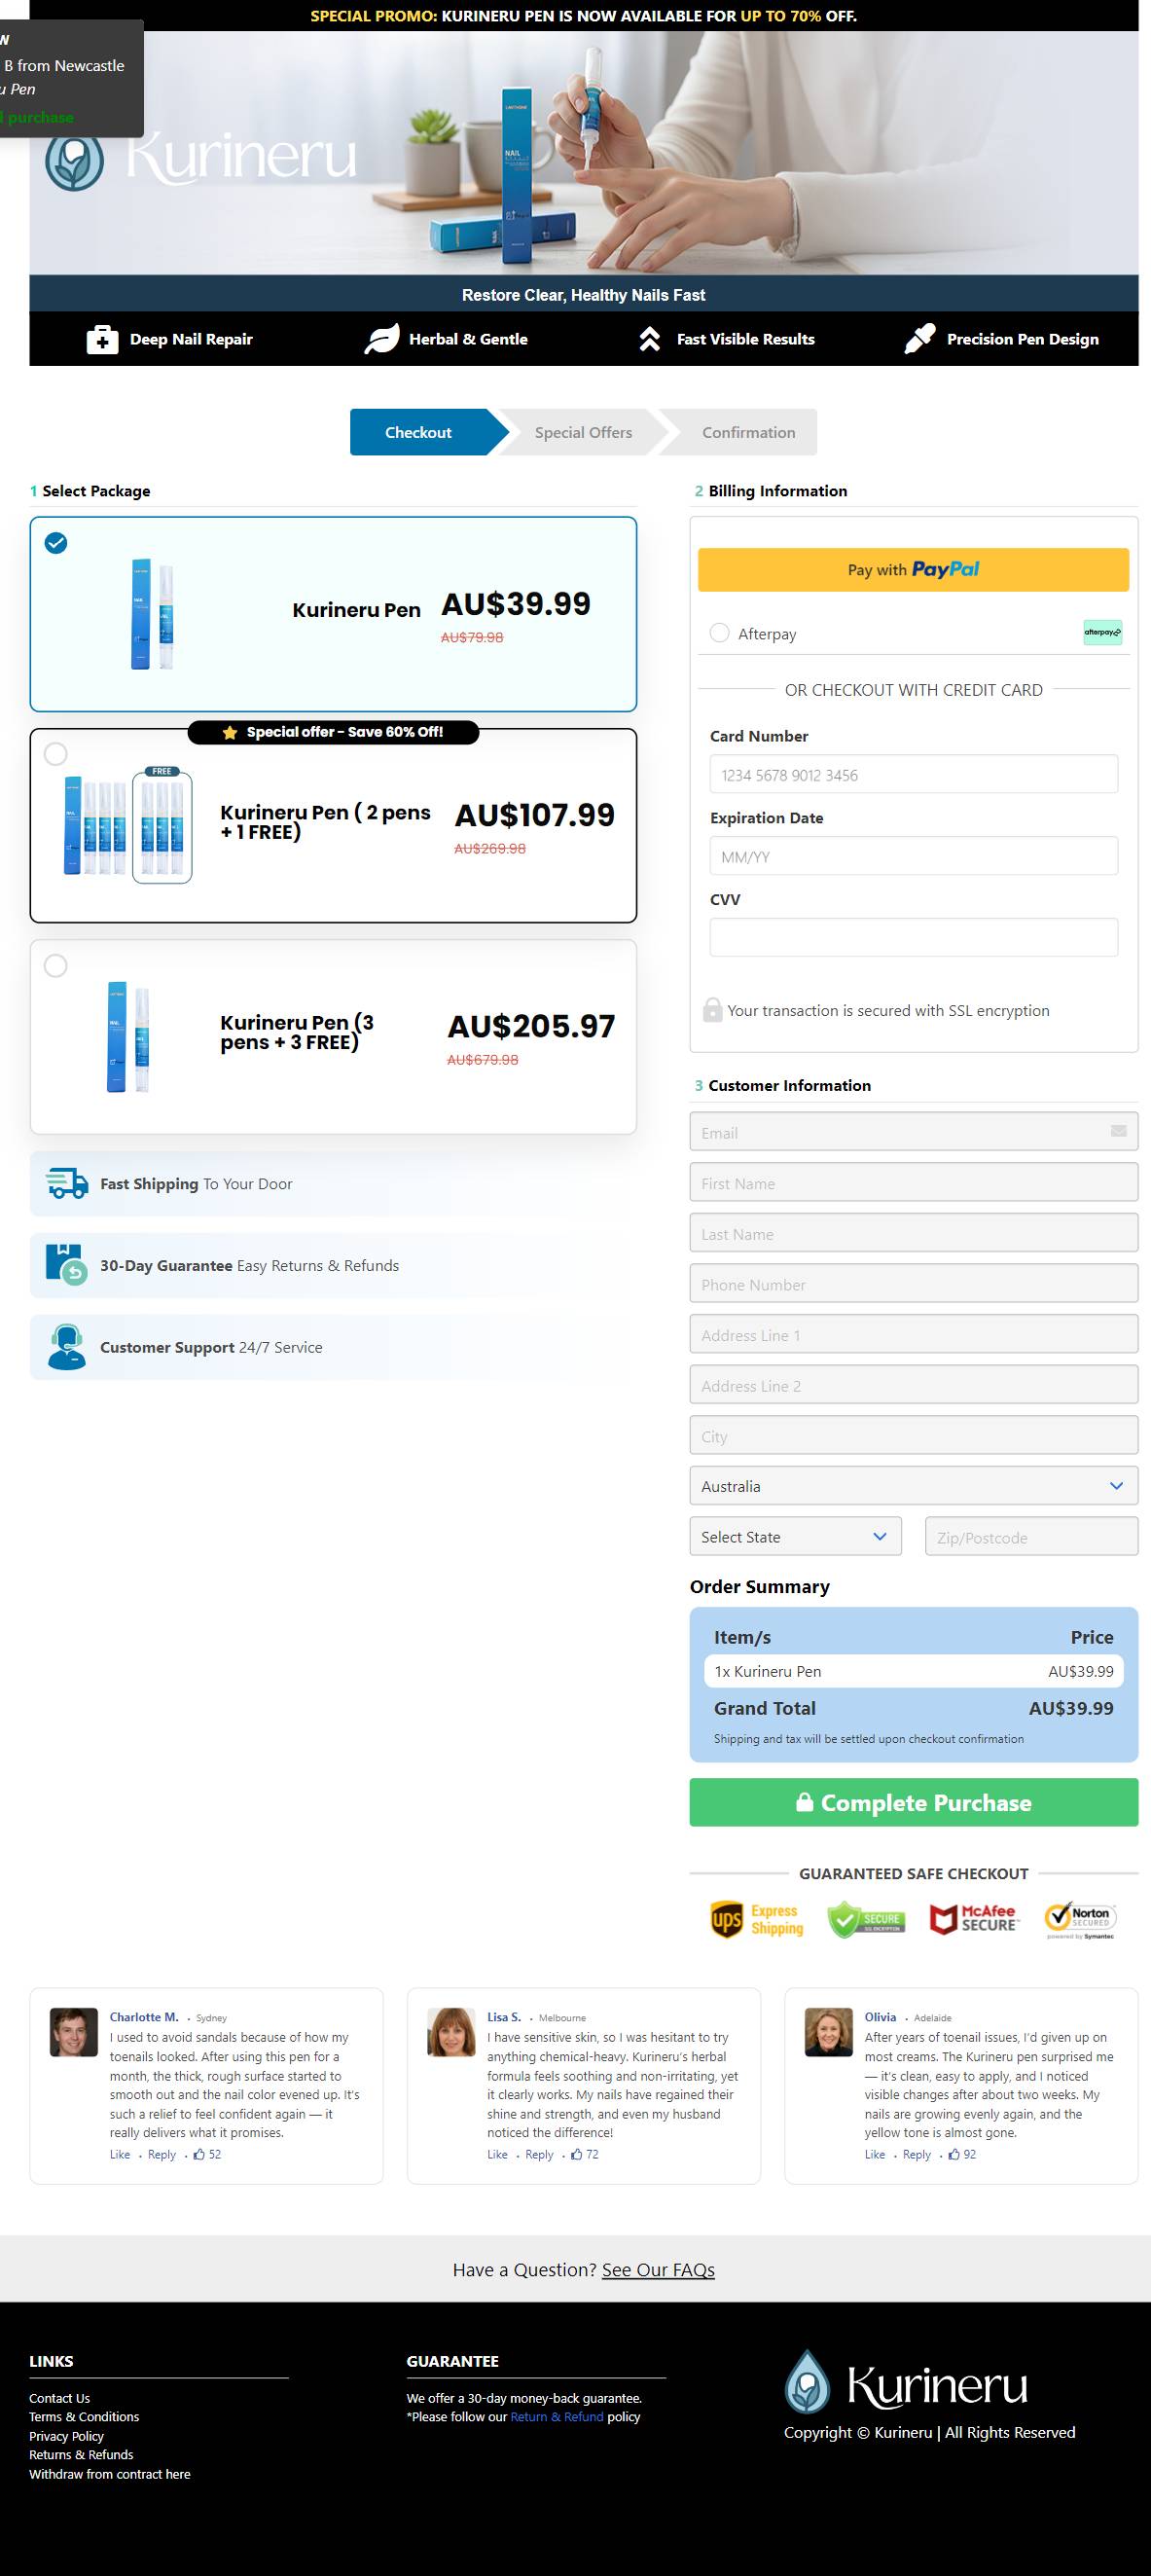Open the Australia country dropdown
This screenshot has width=1151, height=2576.
pyautogui.click(x=913, y=1485)
